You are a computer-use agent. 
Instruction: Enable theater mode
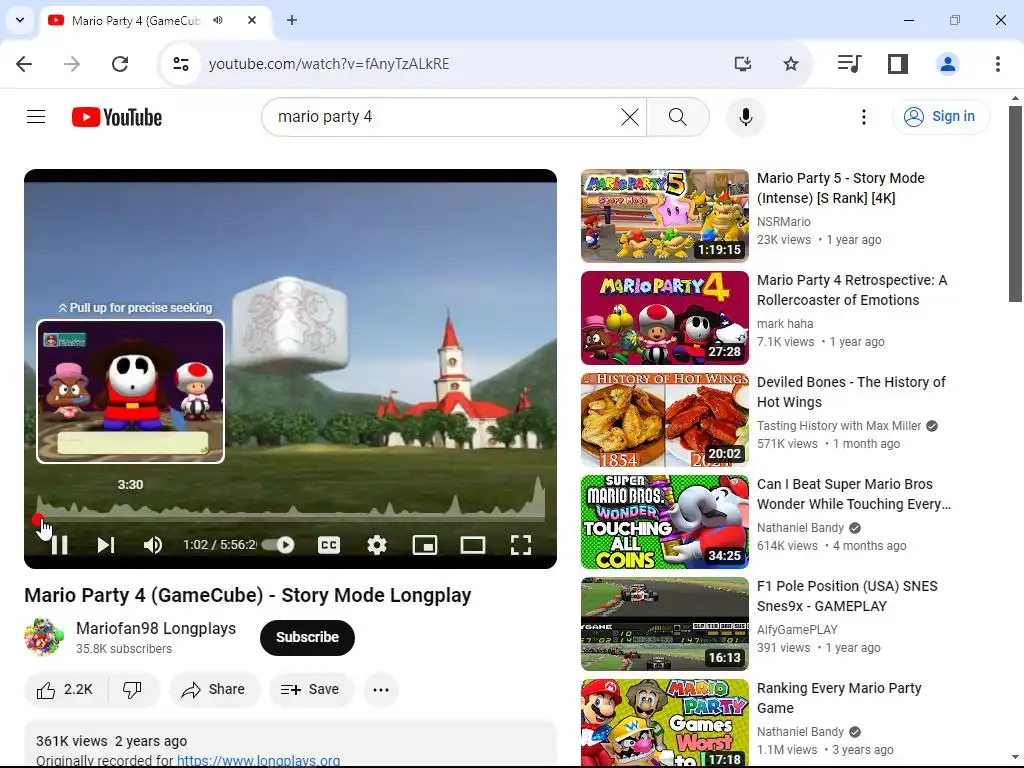point(473,545)
